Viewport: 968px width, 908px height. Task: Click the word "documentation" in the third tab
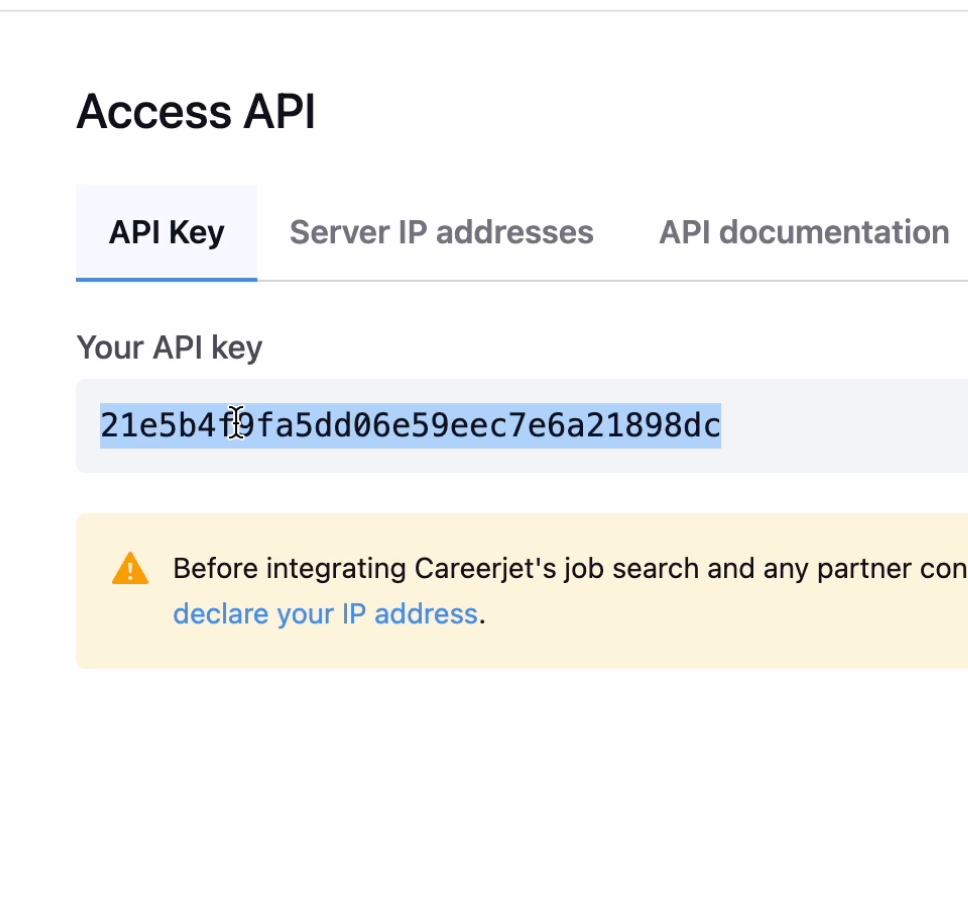tap(834, 232)
